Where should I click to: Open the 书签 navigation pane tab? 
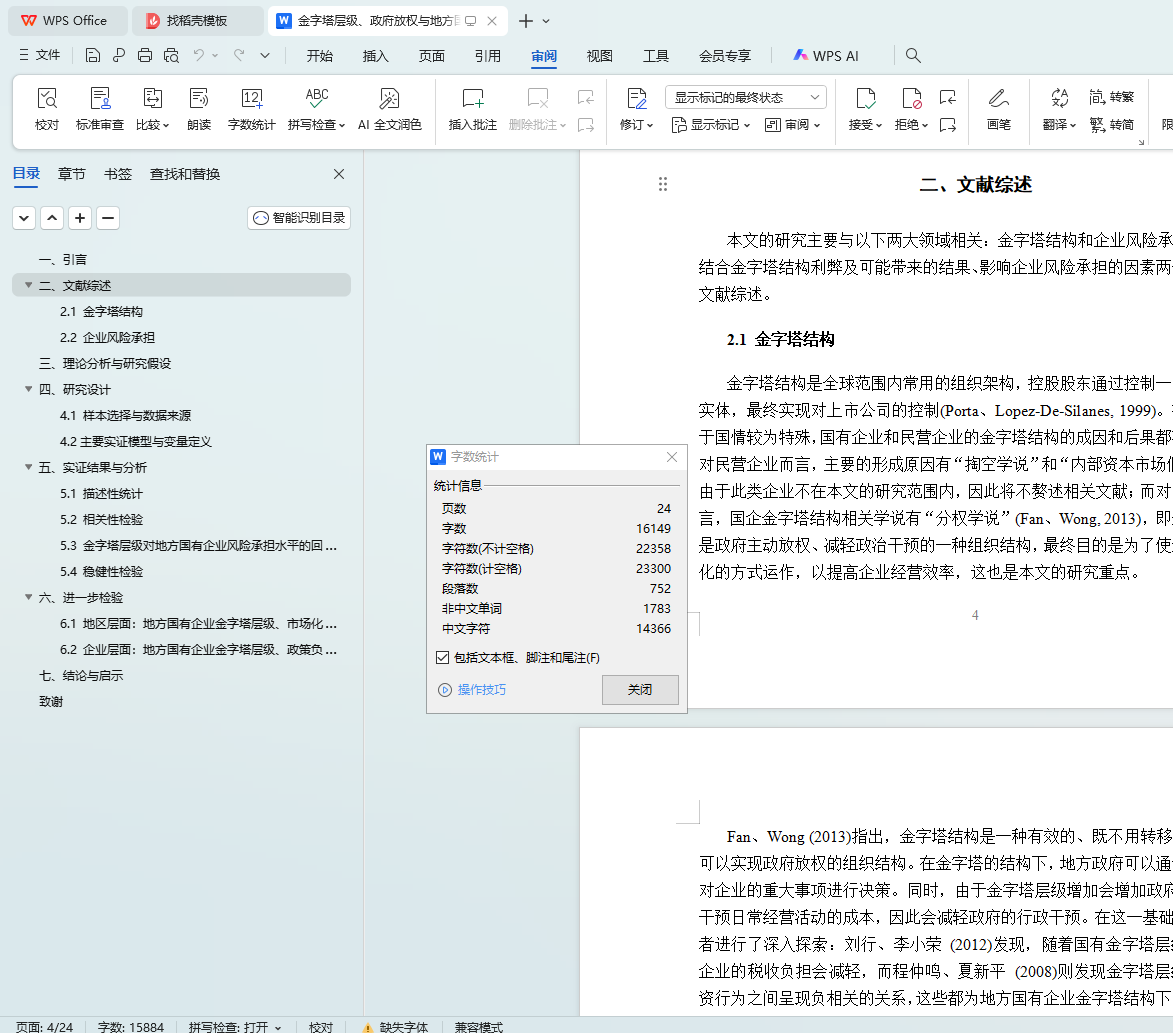click(x=118, y=174)
